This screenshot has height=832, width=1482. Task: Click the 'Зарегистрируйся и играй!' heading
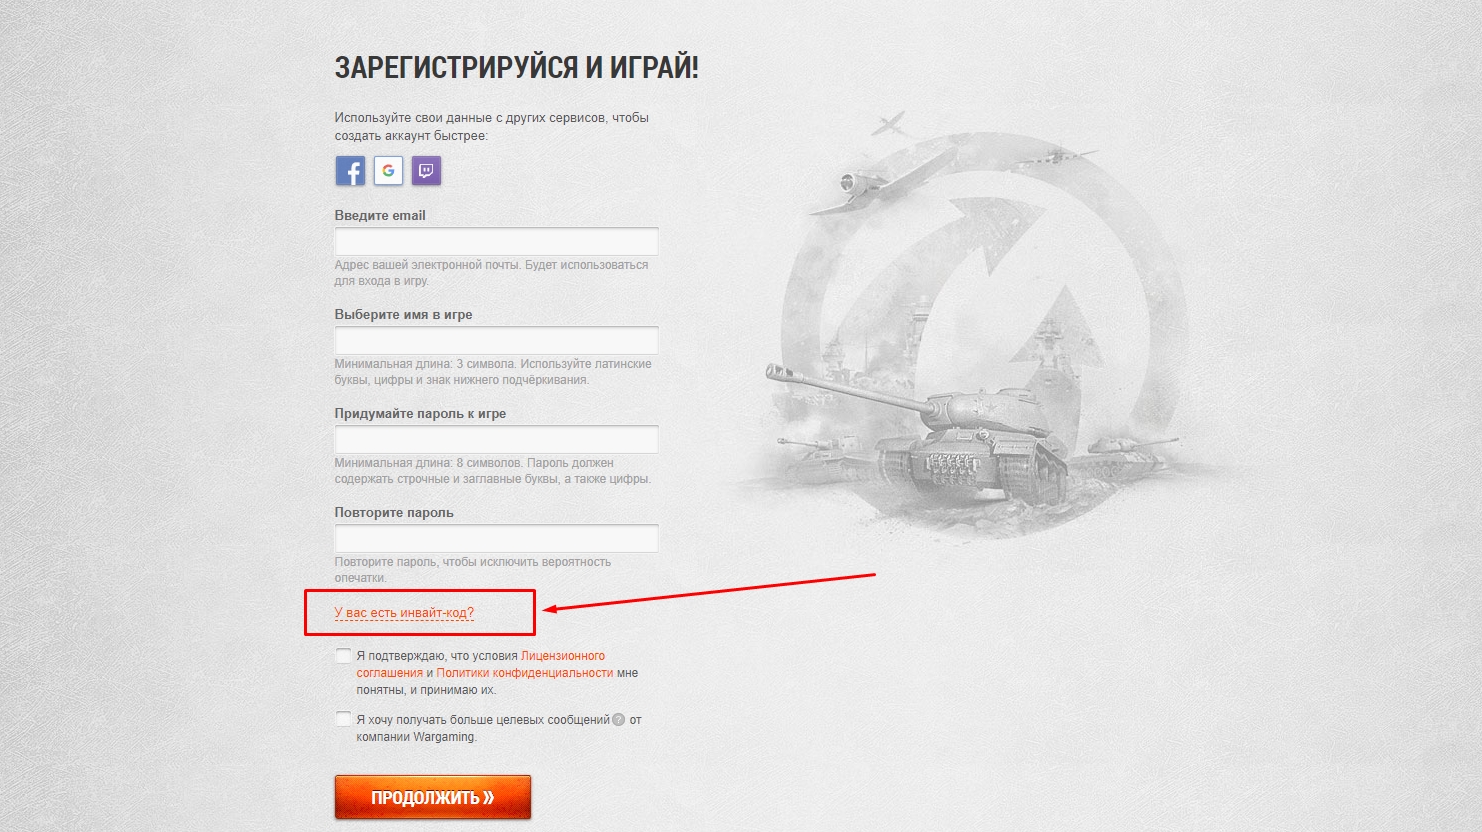[x=516, y=68]
